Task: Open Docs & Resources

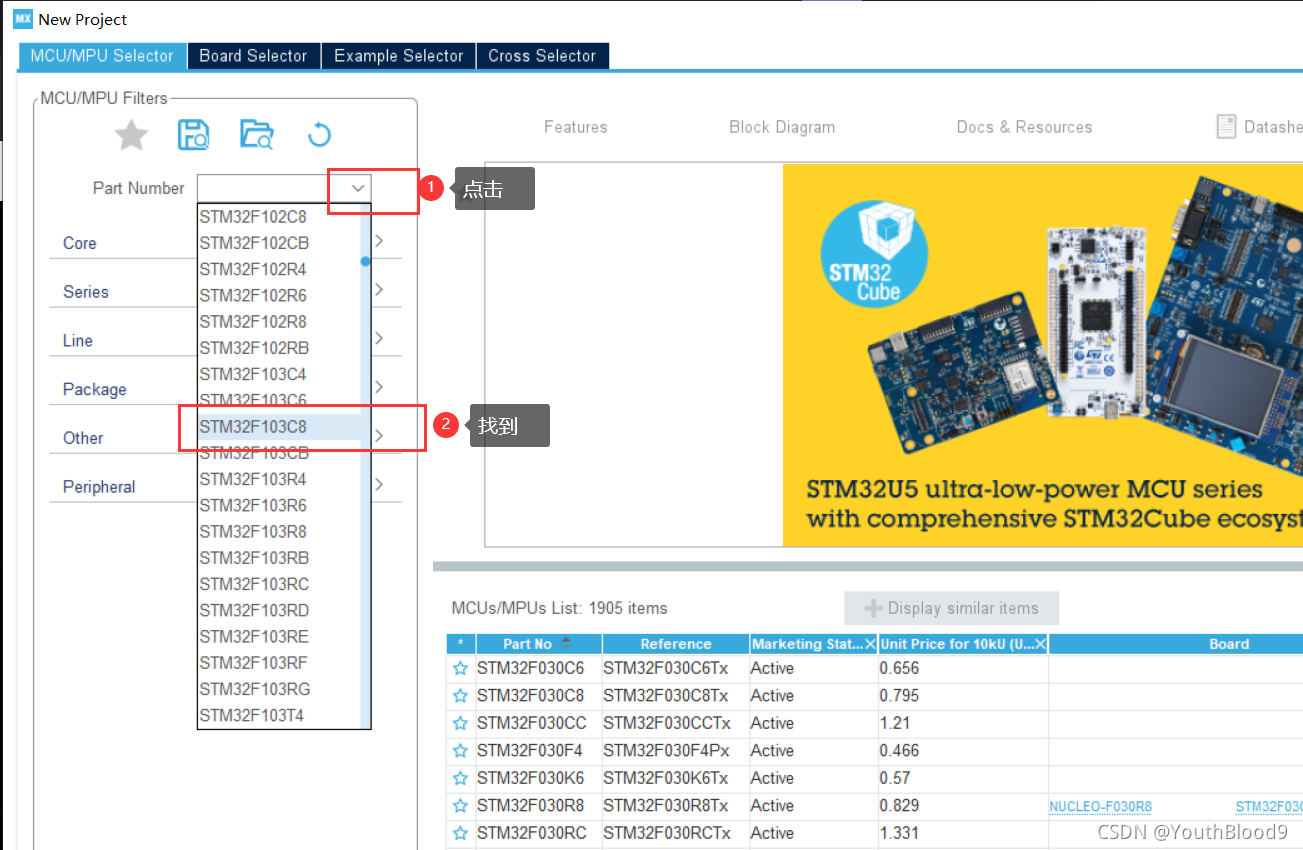Action: tap(1024, 127)
